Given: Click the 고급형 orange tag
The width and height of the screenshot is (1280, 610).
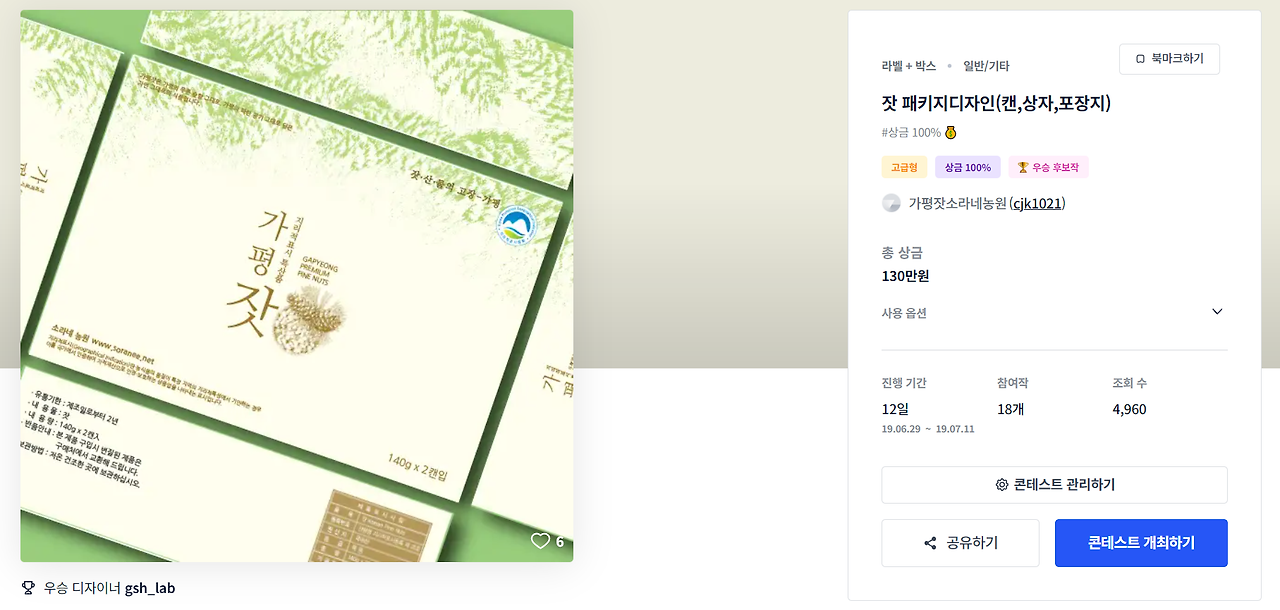Looking at the screenshot, I should coord(904,167).
